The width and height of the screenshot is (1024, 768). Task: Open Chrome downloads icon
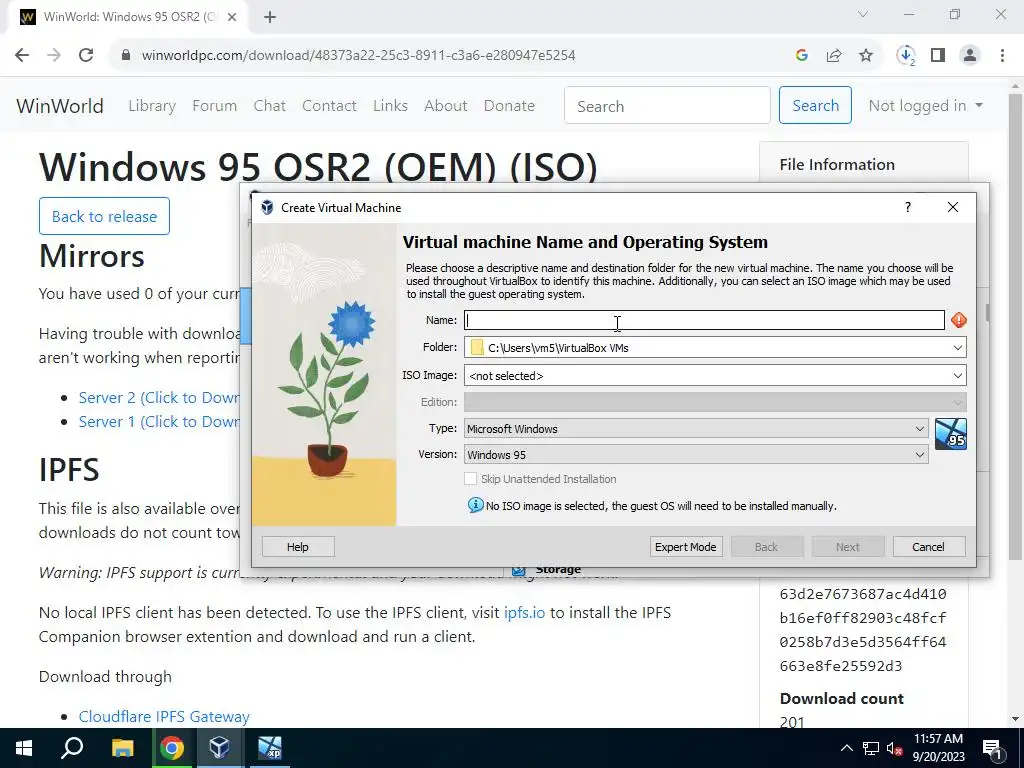pyautogui.click(x=906, y=56)
